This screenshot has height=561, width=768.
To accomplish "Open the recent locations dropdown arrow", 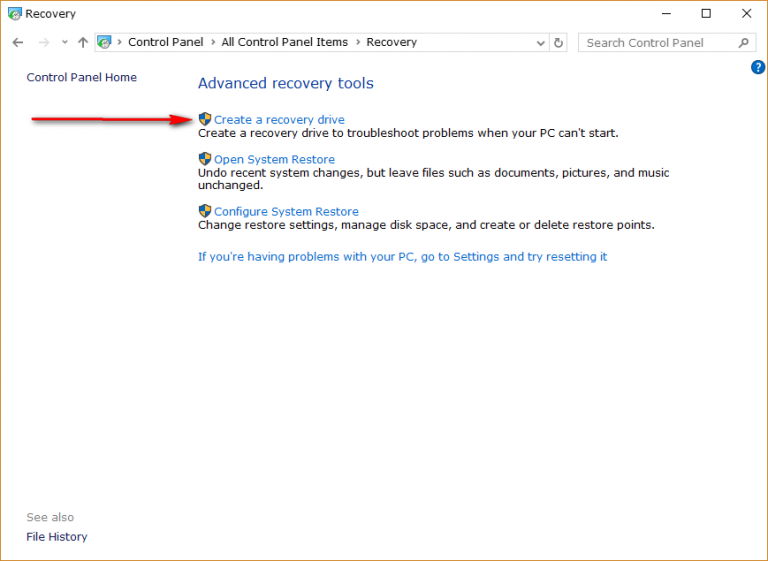I will (x=65, y=43).
